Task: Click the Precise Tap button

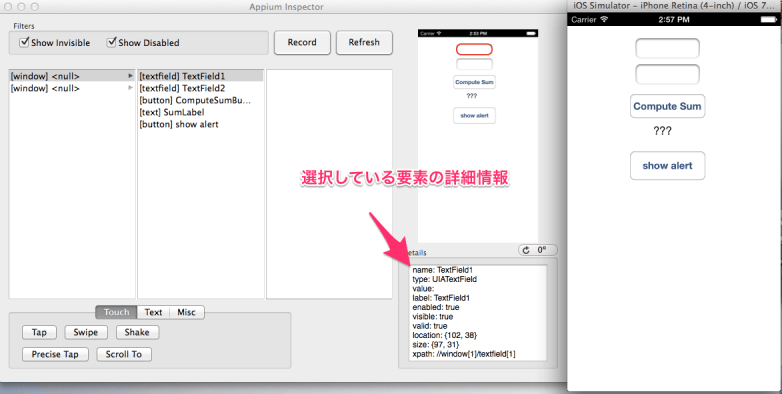Action: point(55,354)
